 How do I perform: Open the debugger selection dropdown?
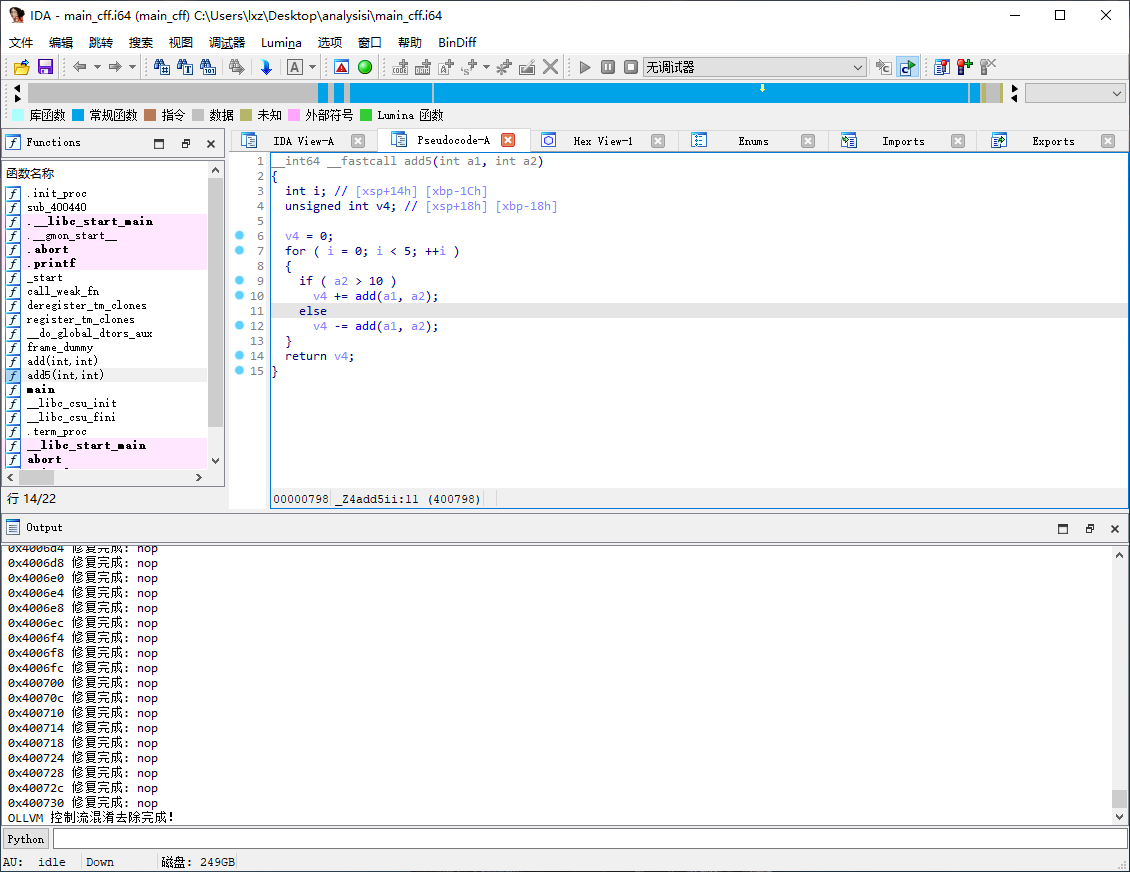tap(858, 67)
